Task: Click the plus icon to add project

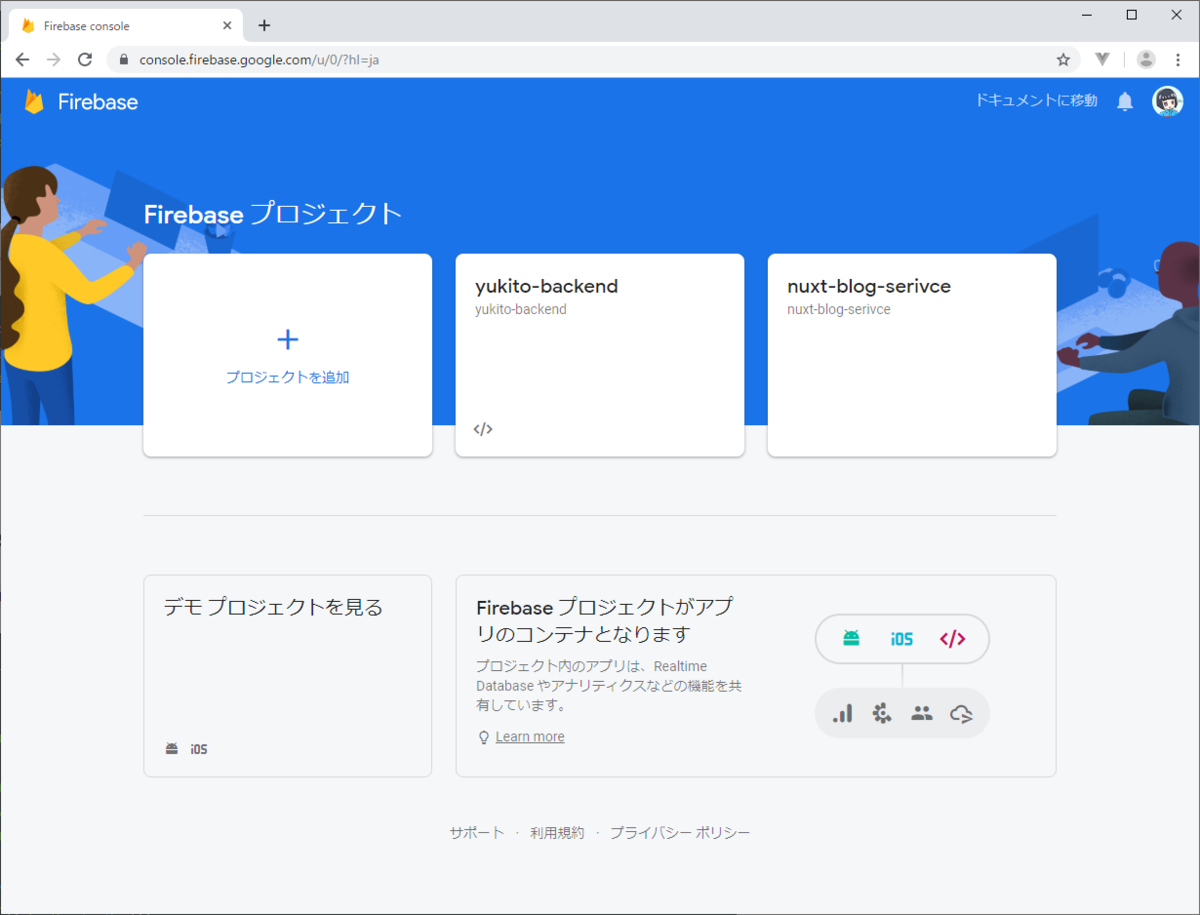Action: click(288, 340)
